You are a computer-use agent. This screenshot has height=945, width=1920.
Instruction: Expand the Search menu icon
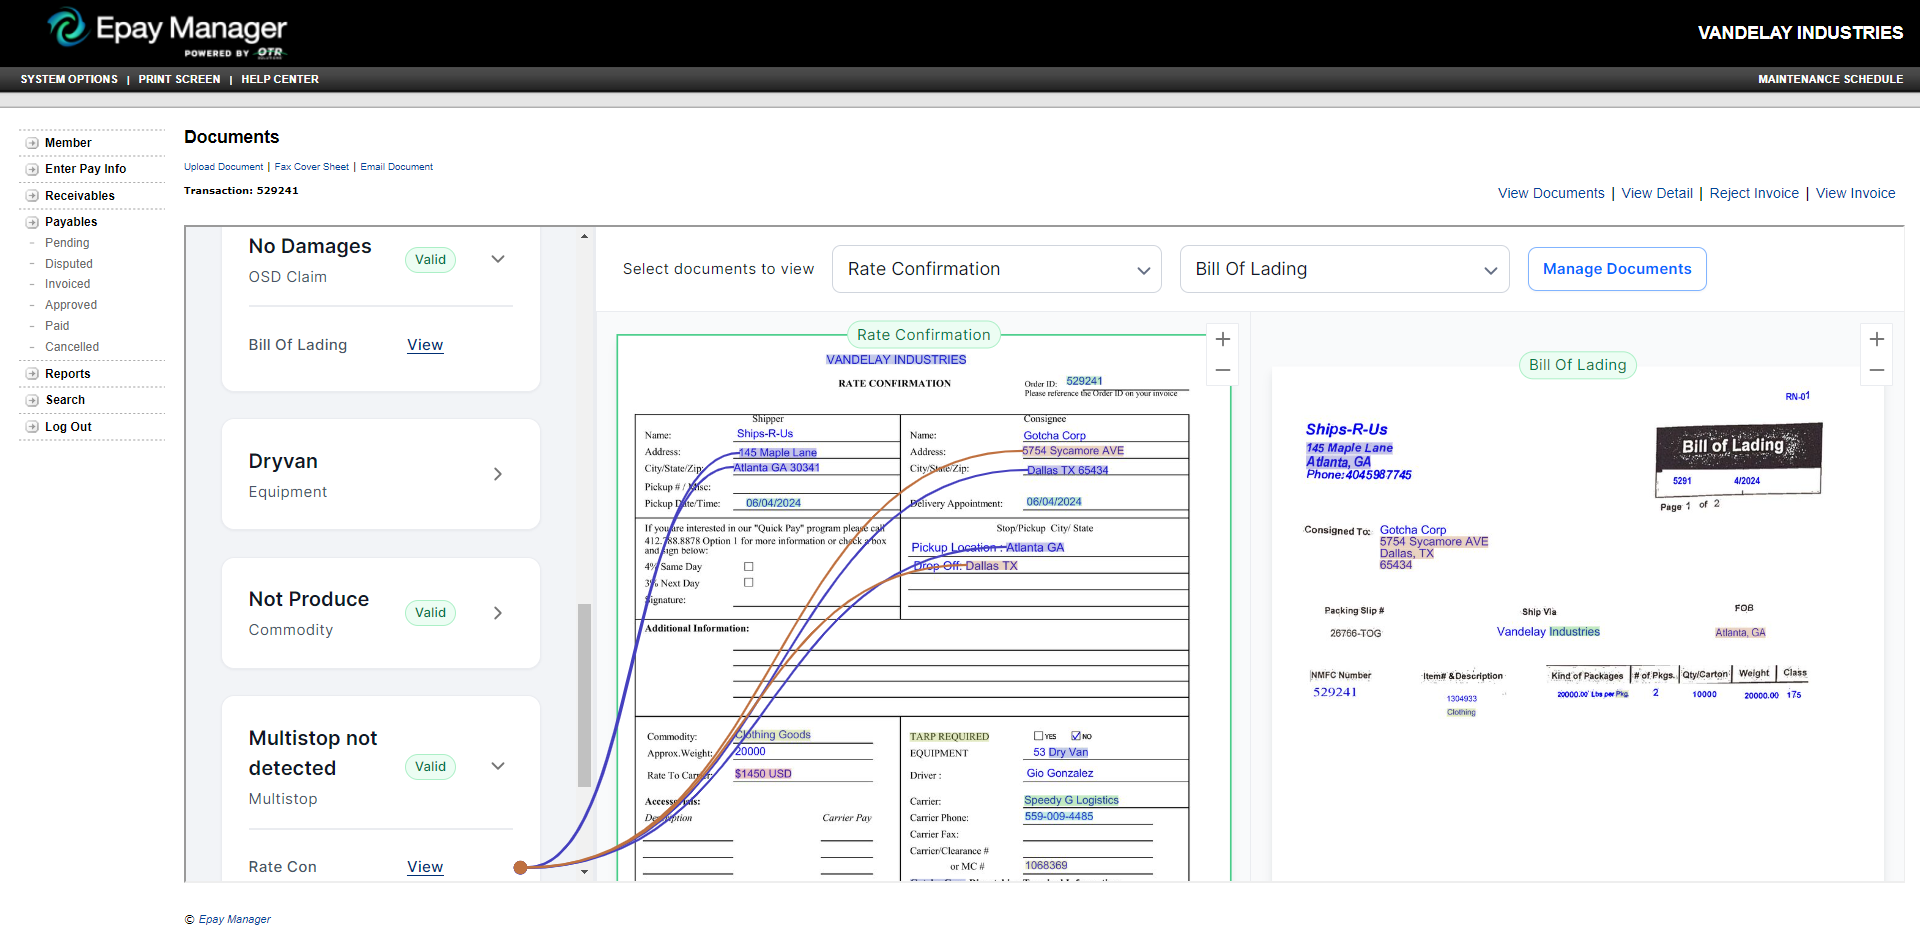click(x=32, y=400)
